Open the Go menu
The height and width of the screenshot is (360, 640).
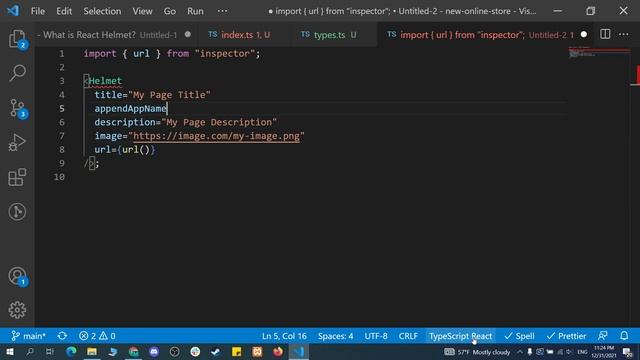coord(170,11)
